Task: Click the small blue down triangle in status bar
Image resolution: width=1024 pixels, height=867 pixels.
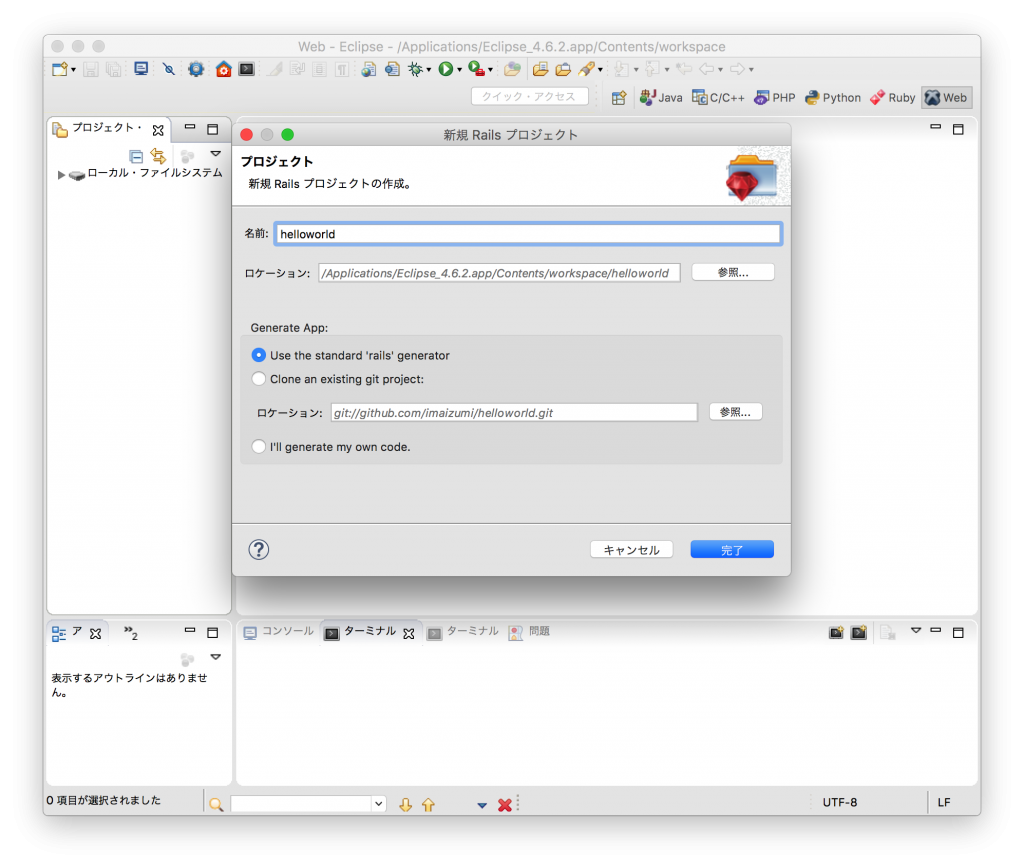Action: point(482,806)
